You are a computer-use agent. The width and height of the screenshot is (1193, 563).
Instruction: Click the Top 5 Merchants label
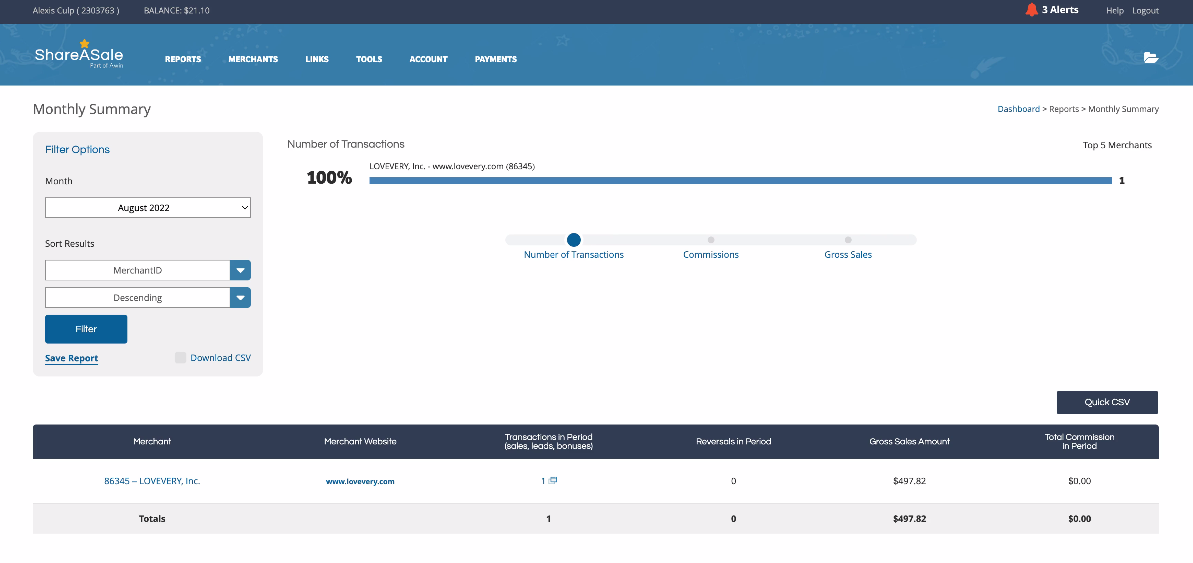[x=1117, y=145]
